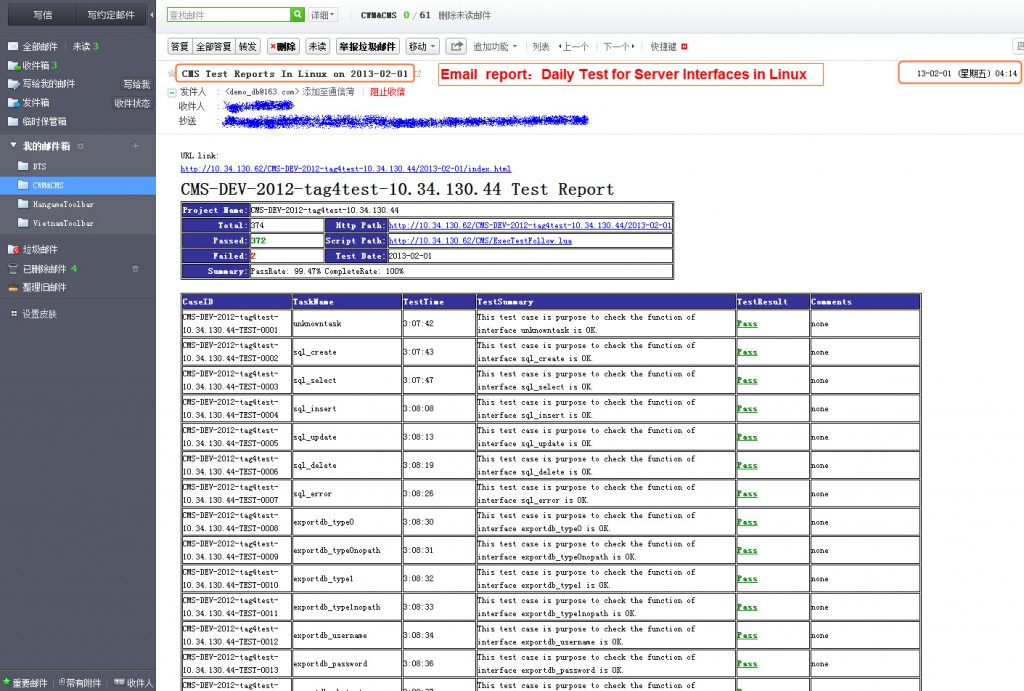Image resolution: width=1024 pixels, height=691 pixels.
Task: Open the 移动 move-to dropdown
Action: click(420, 45)
